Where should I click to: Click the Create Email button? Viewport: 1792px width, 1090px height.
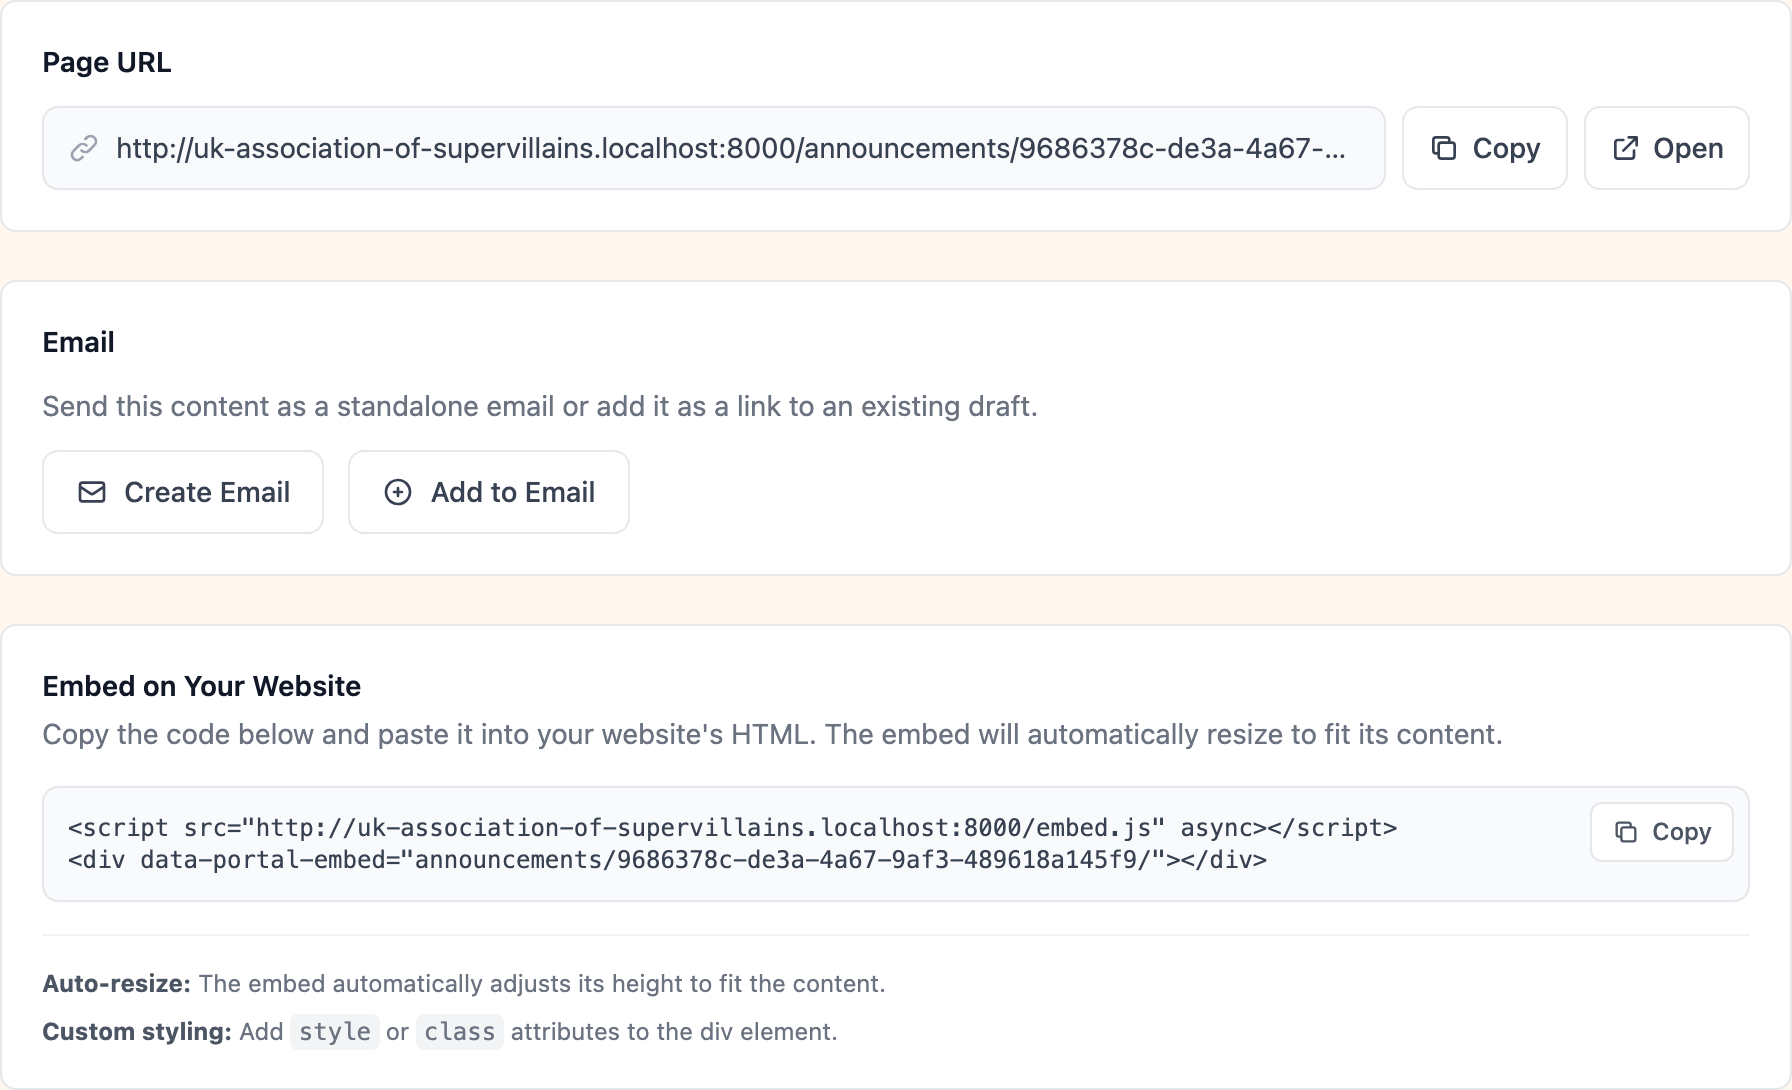point(183,492)
